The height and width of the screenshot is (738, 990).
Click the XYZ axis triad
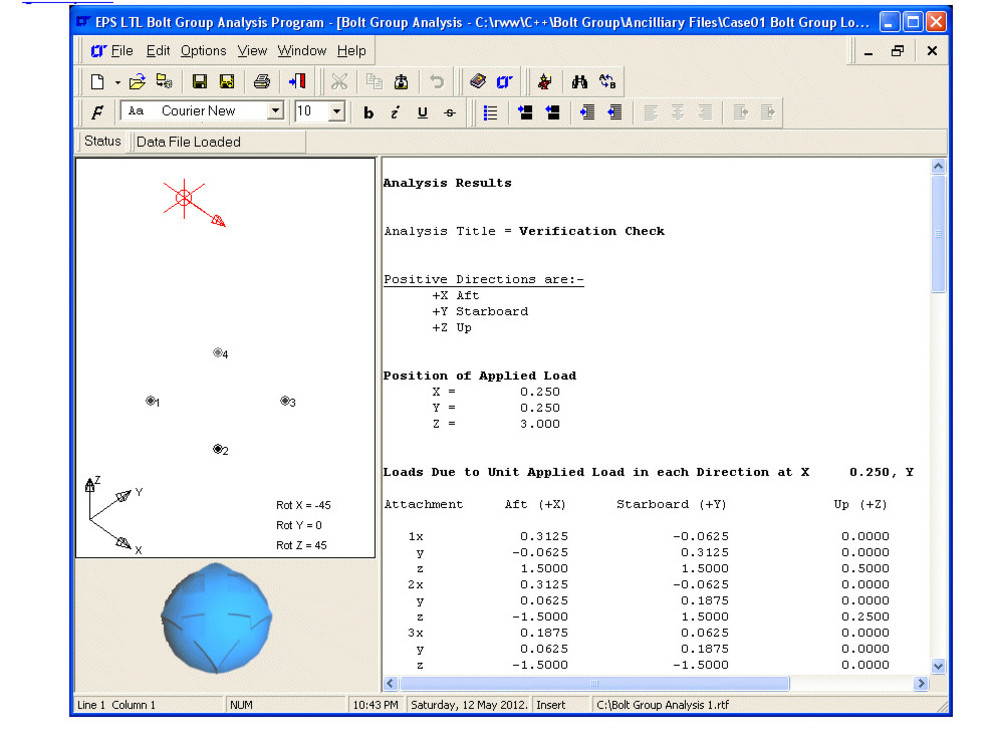[114, 516]
